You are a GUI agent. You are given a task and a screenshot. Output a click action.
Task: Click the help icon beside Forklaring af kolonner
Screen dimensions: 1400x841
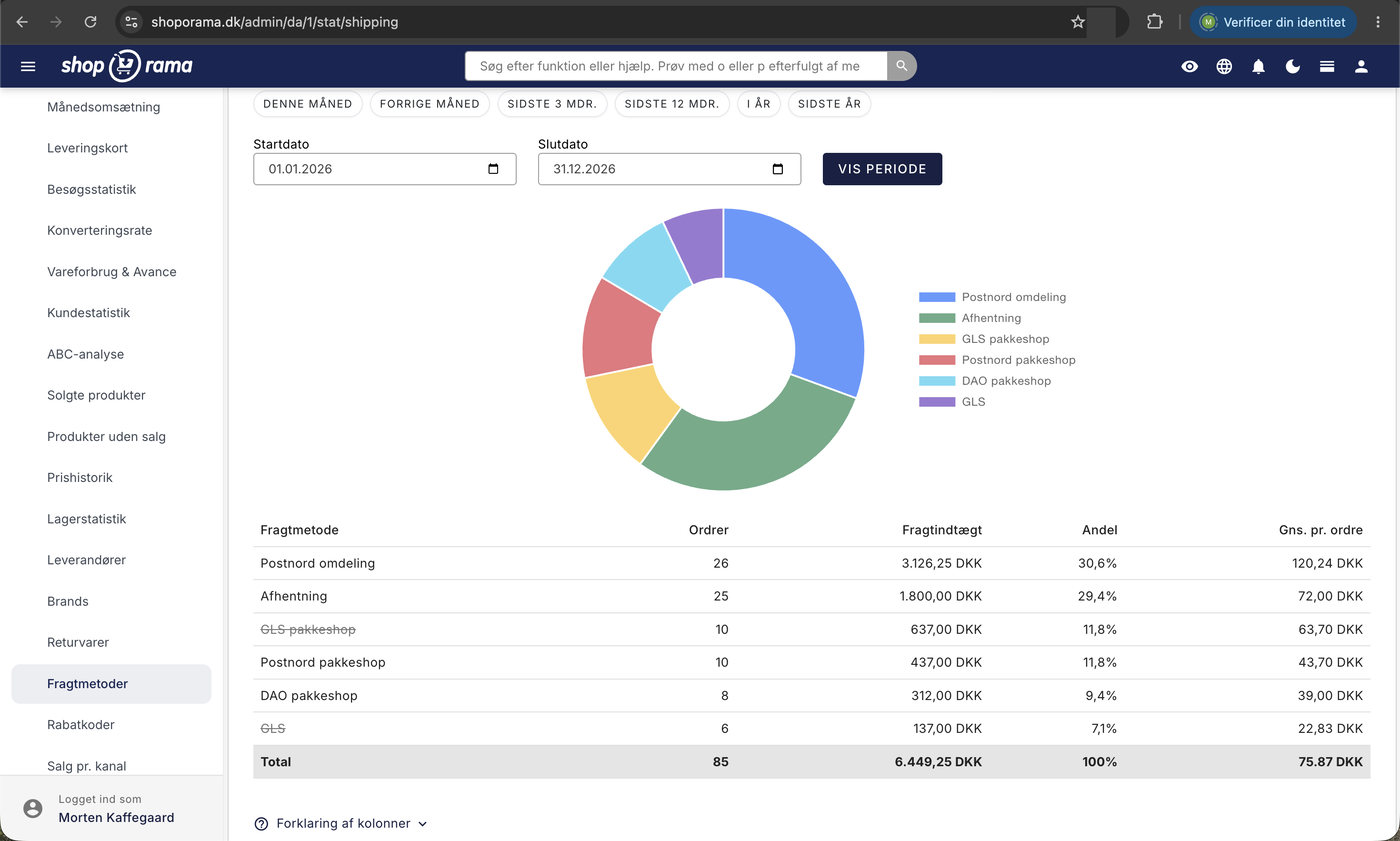point(261,824)
